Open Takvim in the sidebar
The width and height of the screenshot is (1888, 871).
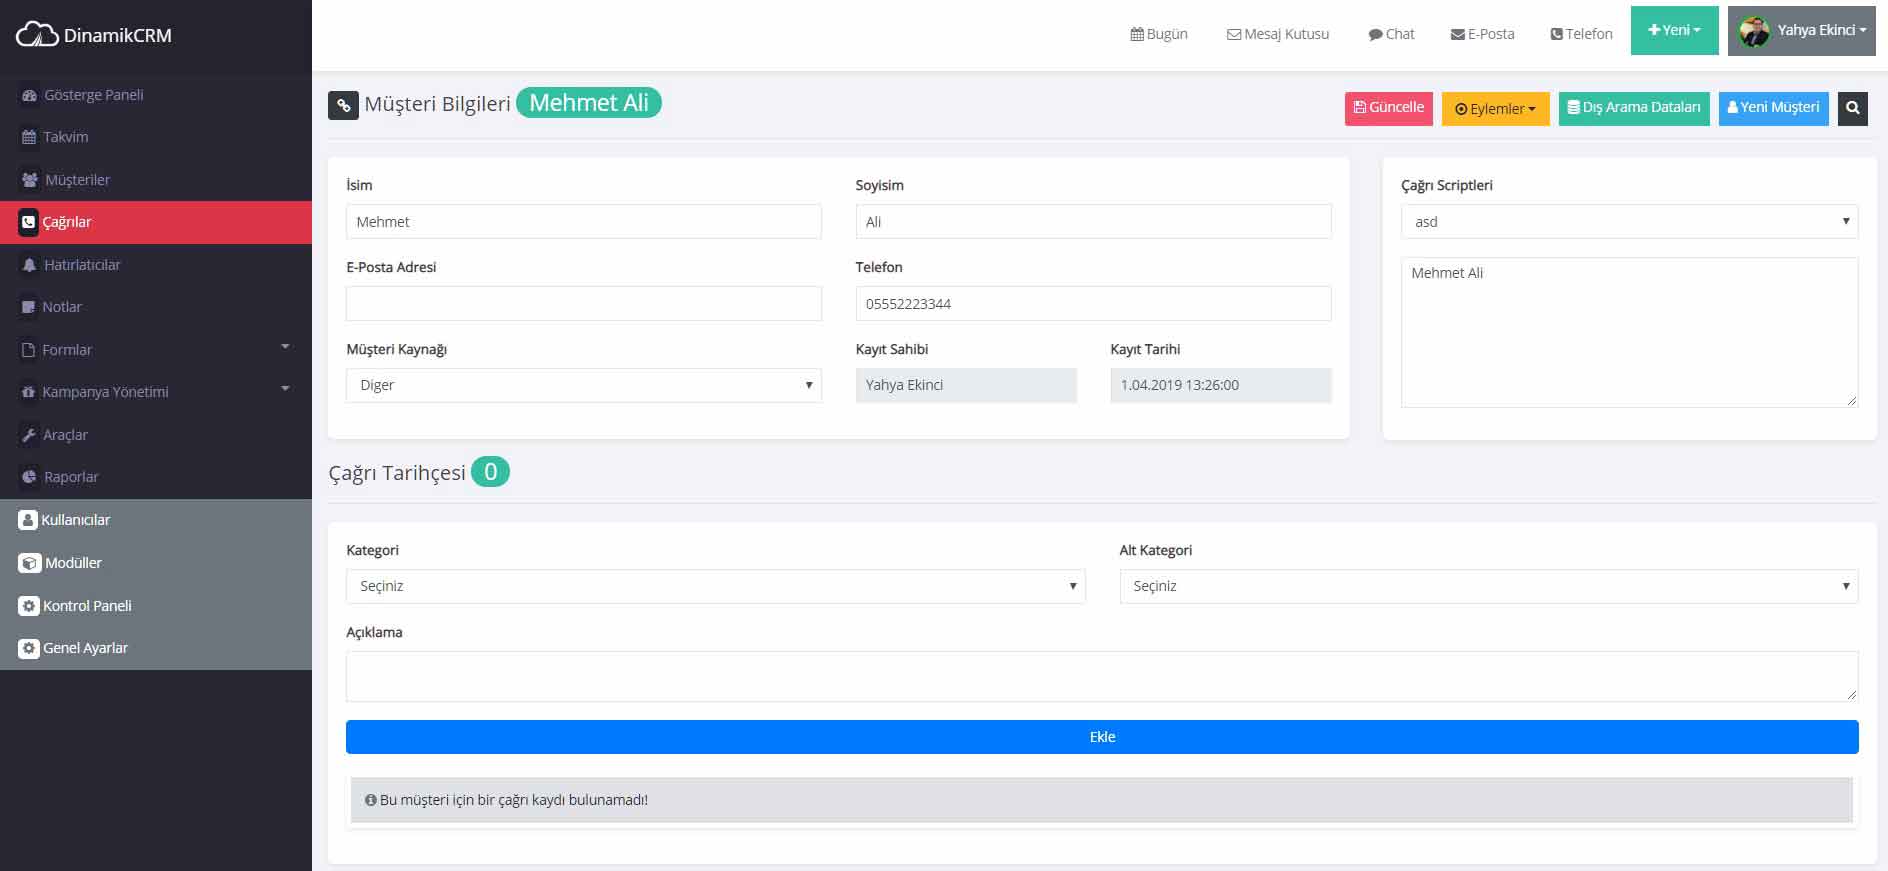[156, 137]
